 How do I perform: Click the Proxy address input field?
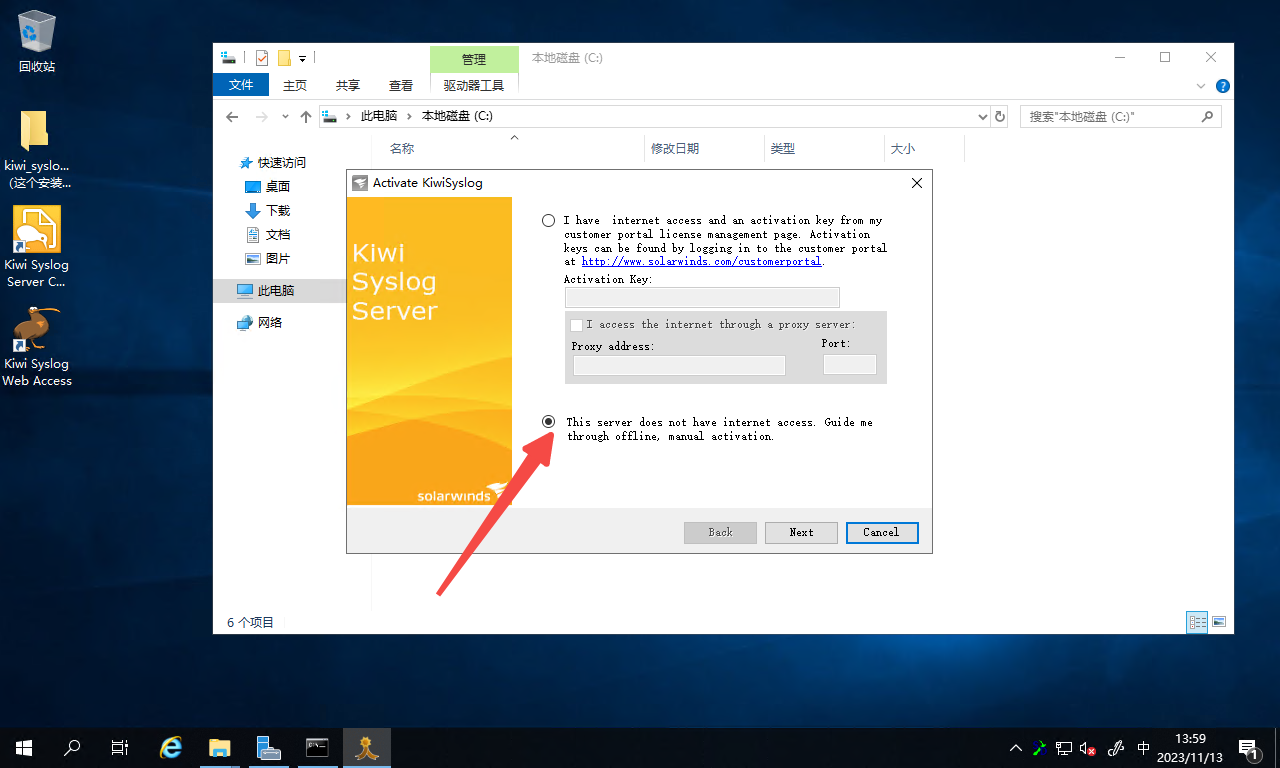tap(679, 365)
